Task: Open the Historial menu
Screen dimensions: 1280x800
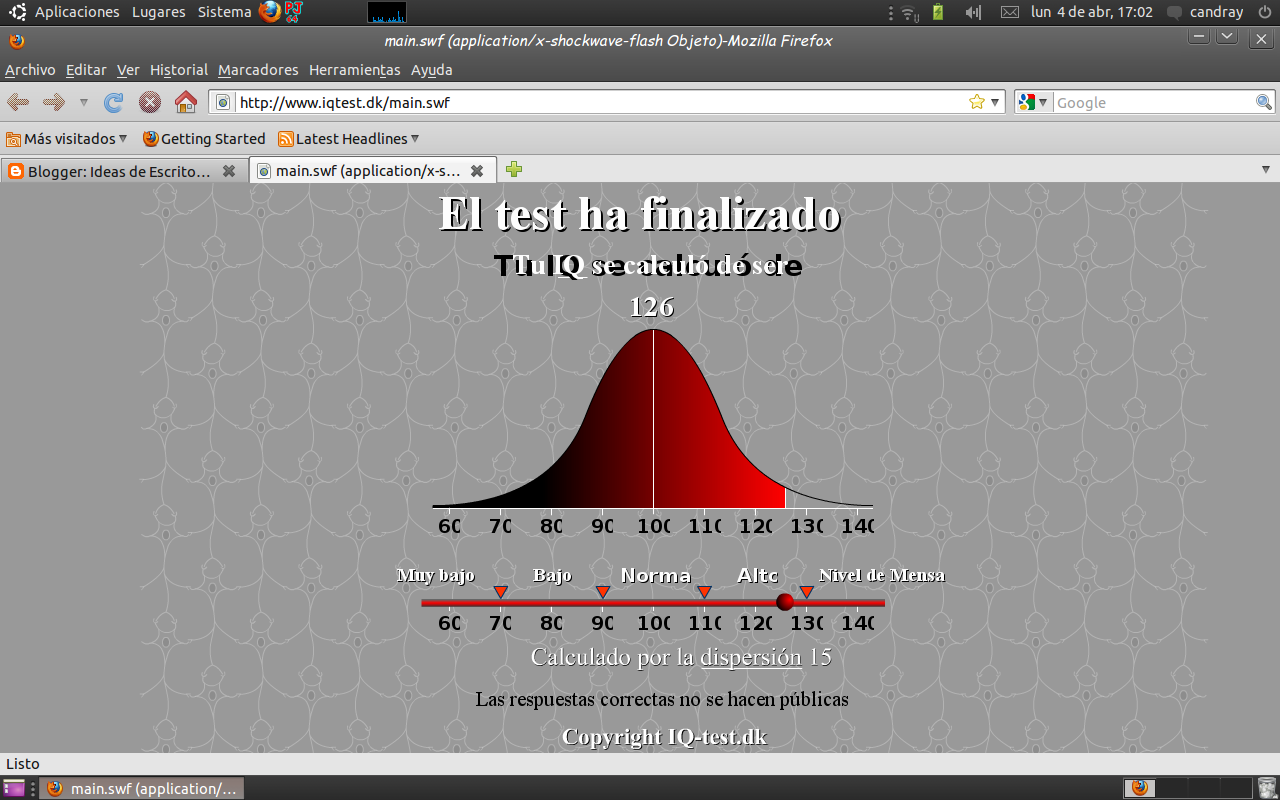Action: pos(178,70)
